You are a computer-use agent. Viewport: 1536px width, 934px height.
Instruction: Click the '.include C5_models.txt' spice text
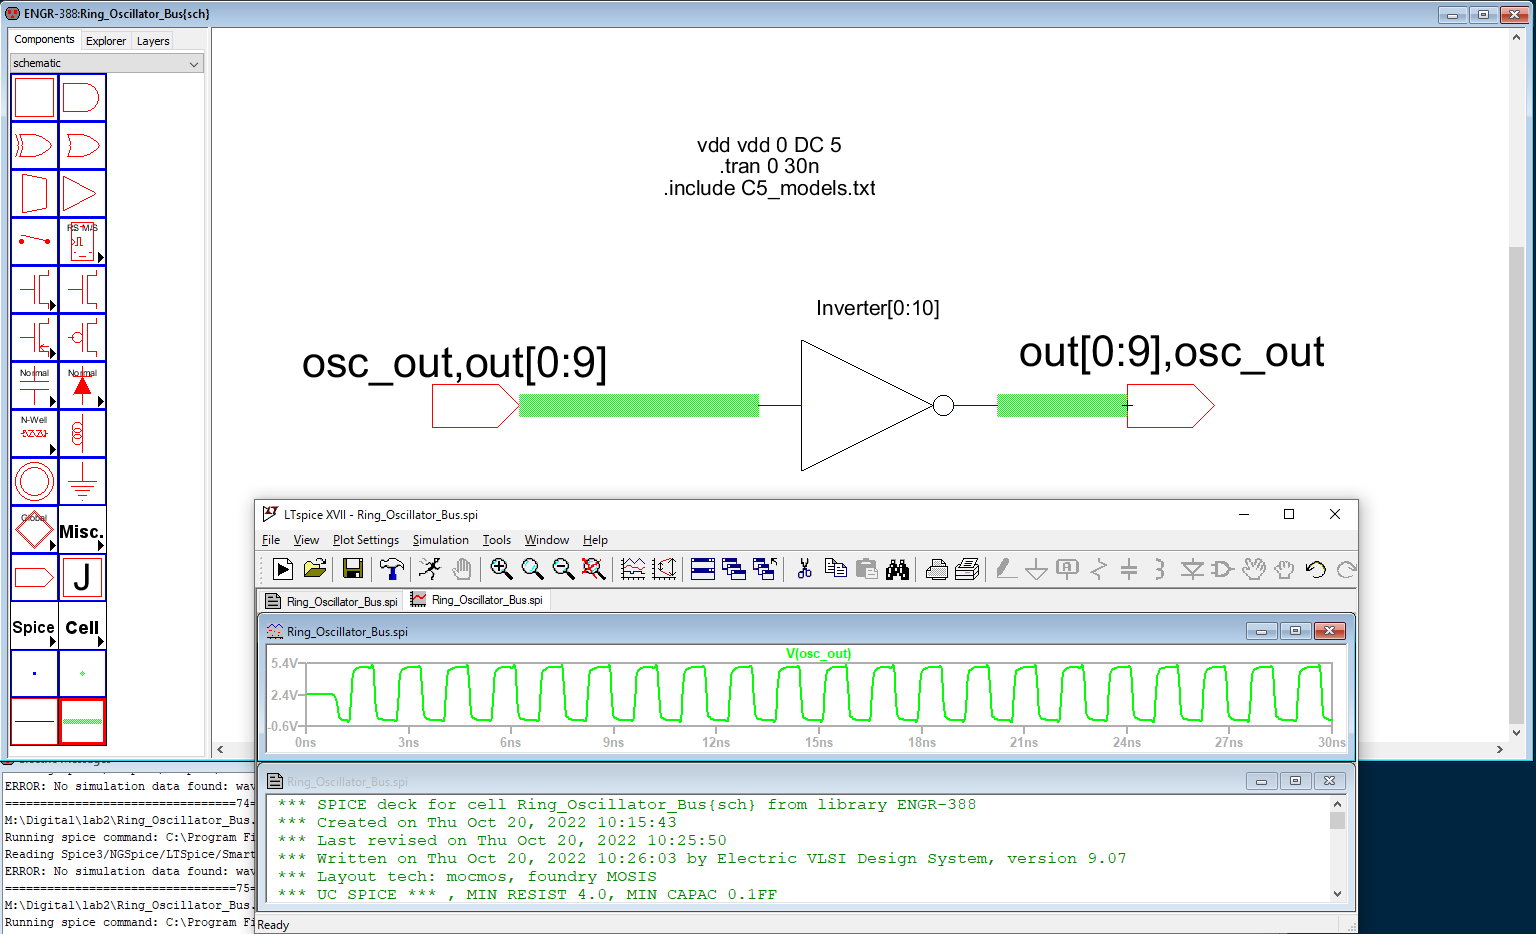(x=769, y=188)
